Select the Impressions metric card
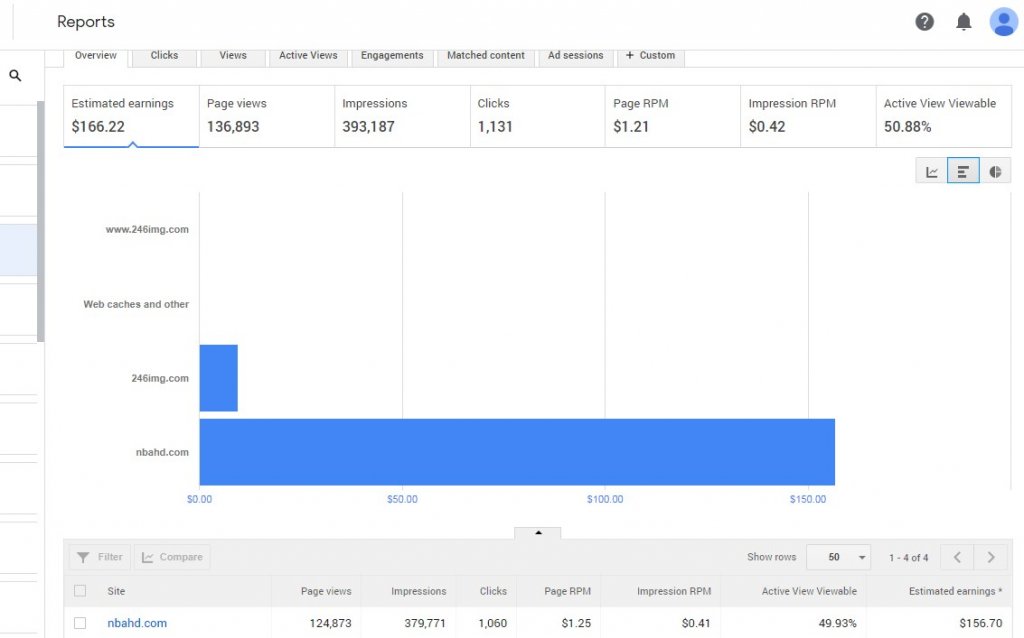Image resolution: width=1024 pixels, height=638 pixels. (402, 116)
